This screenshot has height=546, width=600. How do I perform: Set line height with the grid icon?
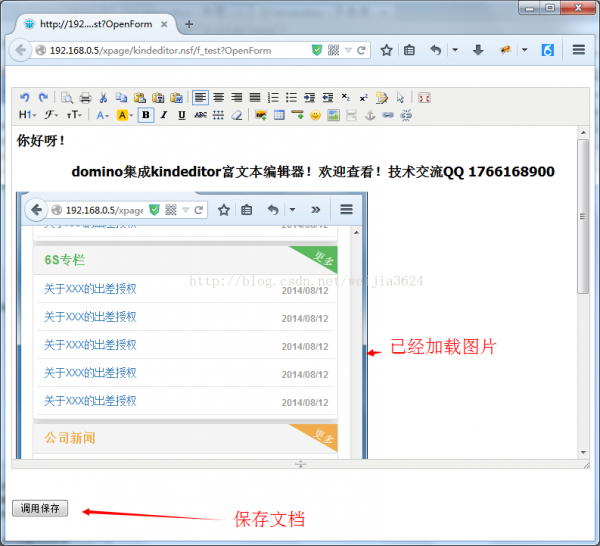(218, 115)
